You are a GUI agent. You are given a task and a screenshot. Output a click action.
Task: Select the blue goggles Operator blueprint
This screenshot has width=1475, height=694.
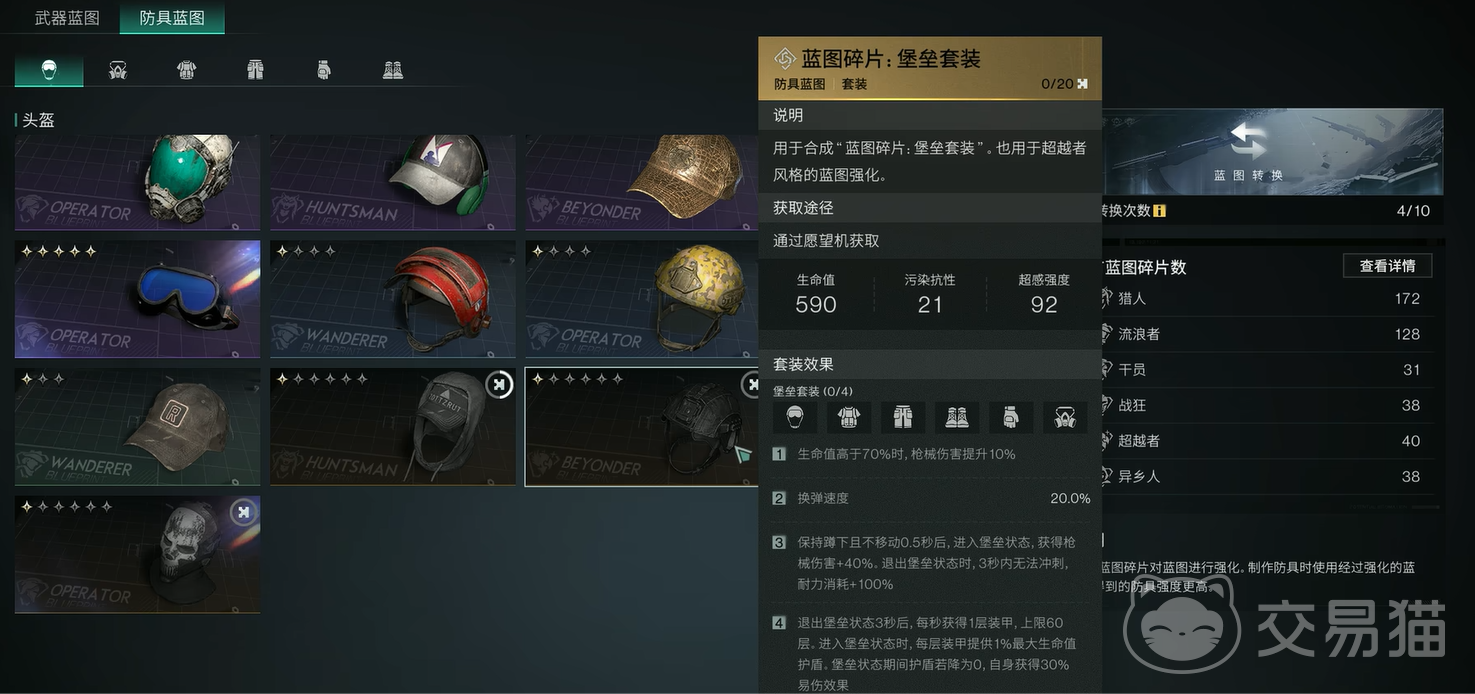137,299
